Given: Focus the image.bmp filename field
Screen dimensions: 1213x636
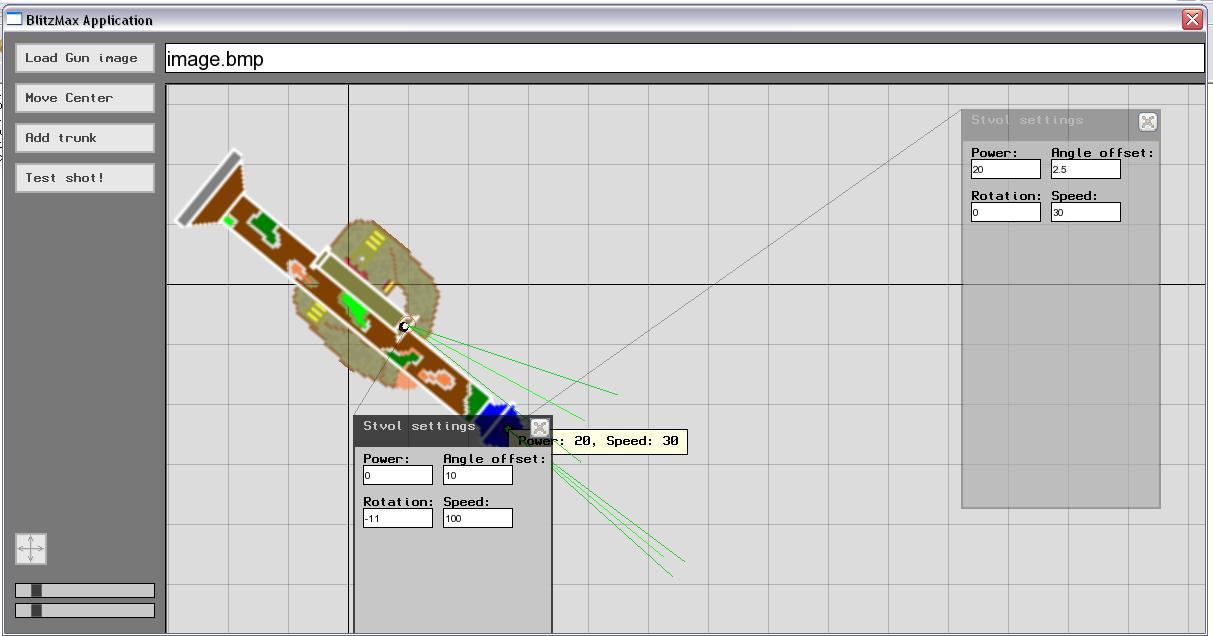Looking at the screenshot, I should [x=684, y=59].
